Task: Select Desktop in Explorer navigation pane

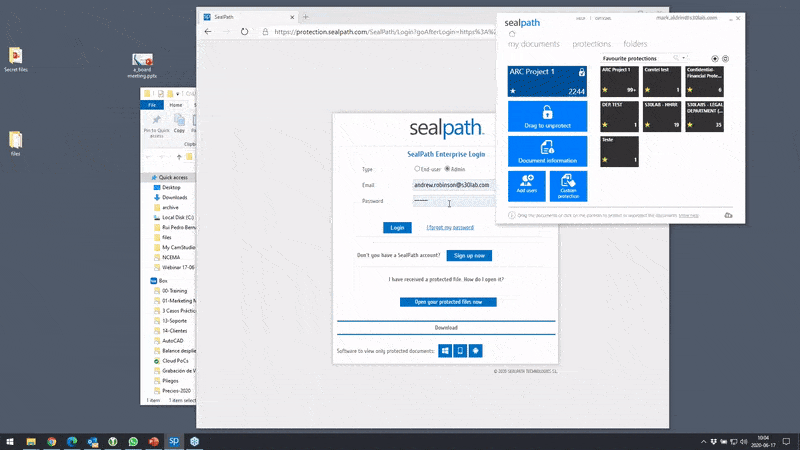Action: 171,187
